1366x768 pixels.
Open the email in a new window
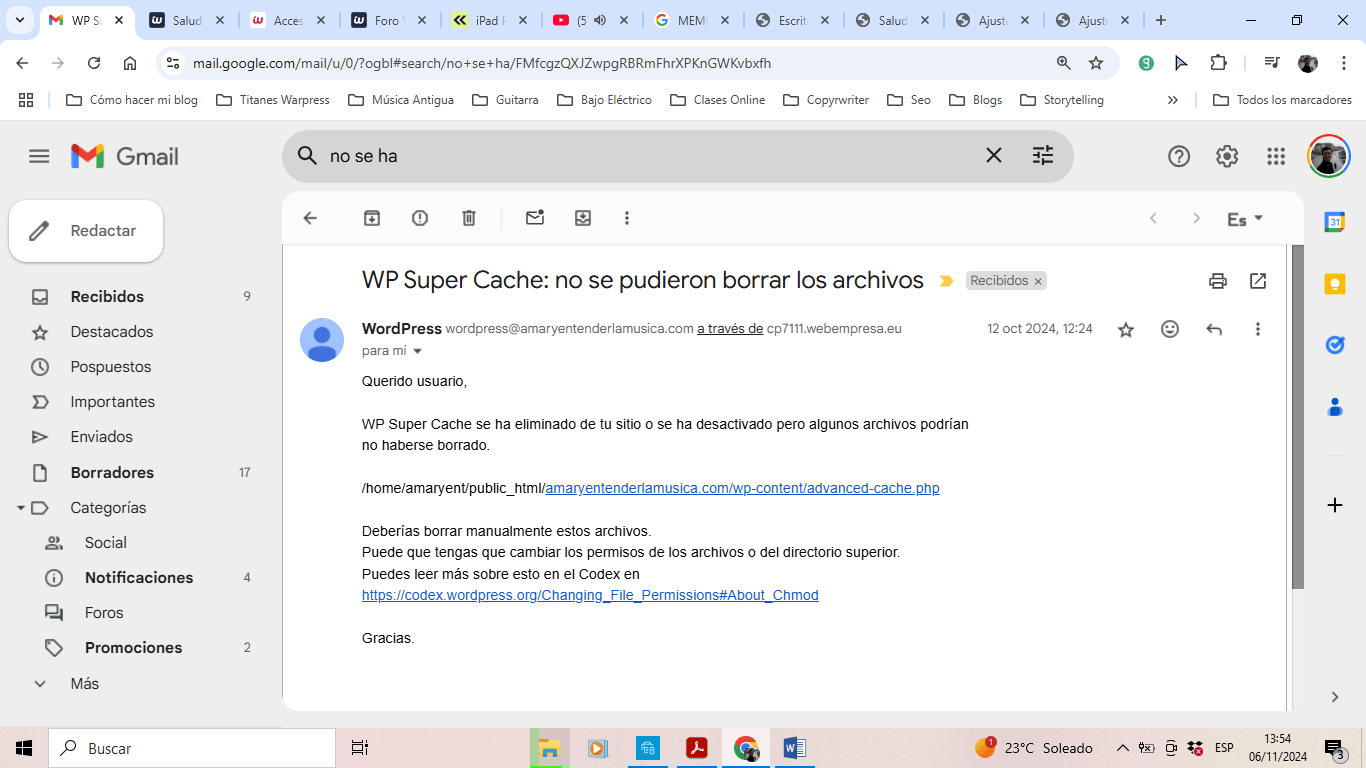tap(1258, 281)
